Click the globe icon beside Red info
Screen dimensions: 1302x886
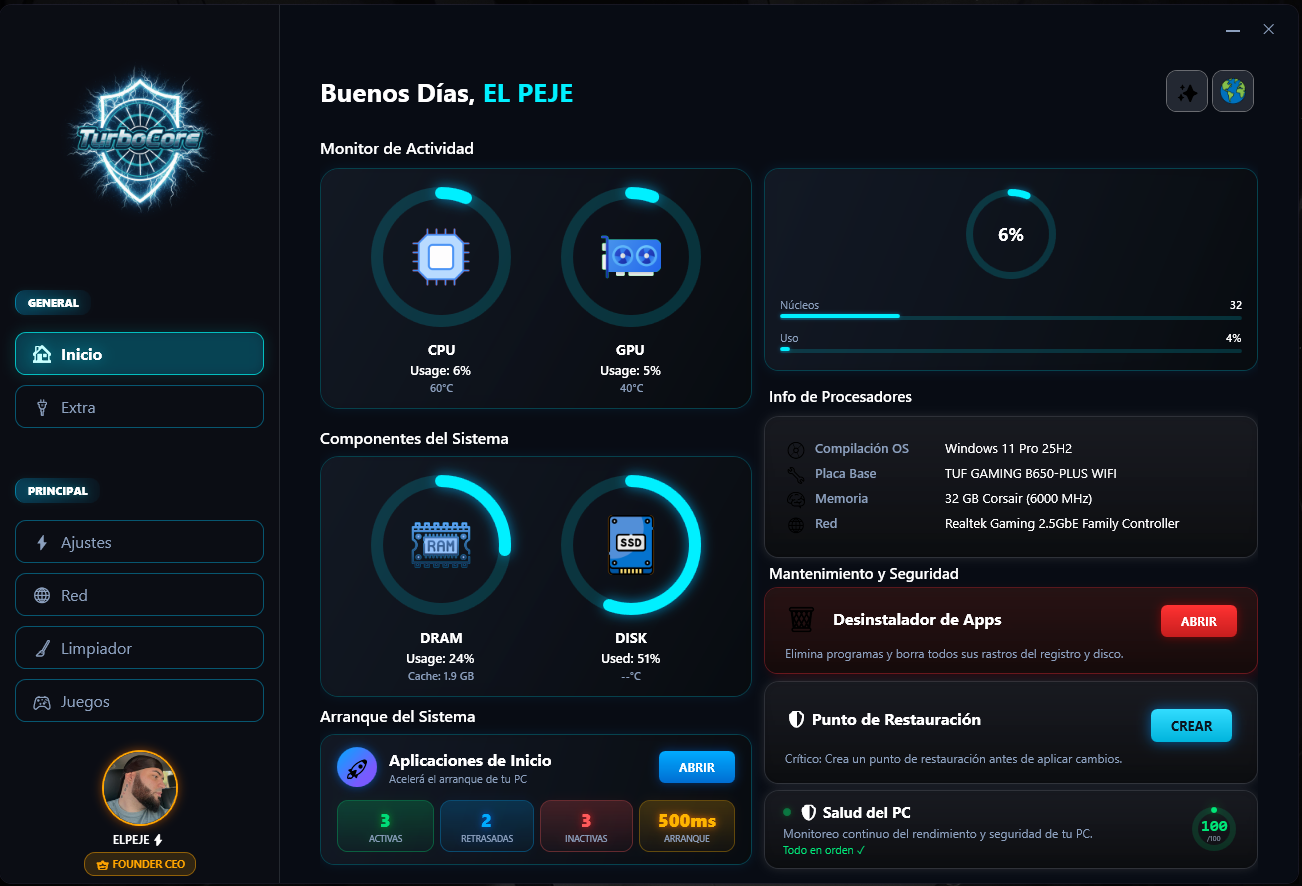click(x=796, y=525)
